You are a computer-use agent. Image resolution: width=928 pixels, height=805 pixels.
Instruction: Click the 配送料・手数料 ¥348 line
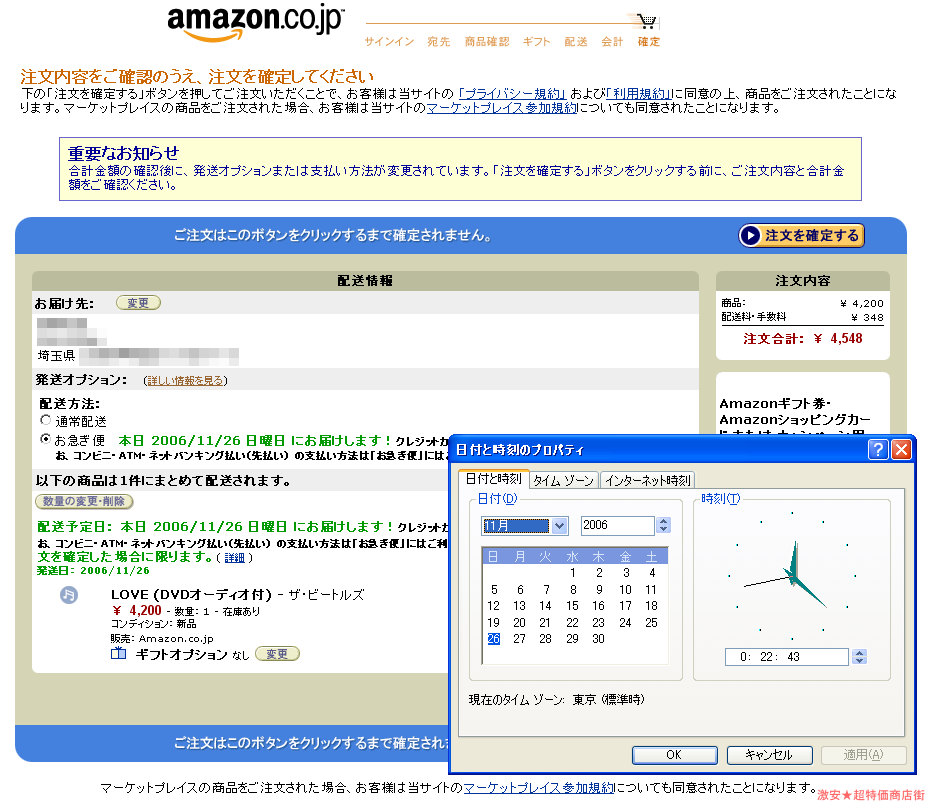802,317
